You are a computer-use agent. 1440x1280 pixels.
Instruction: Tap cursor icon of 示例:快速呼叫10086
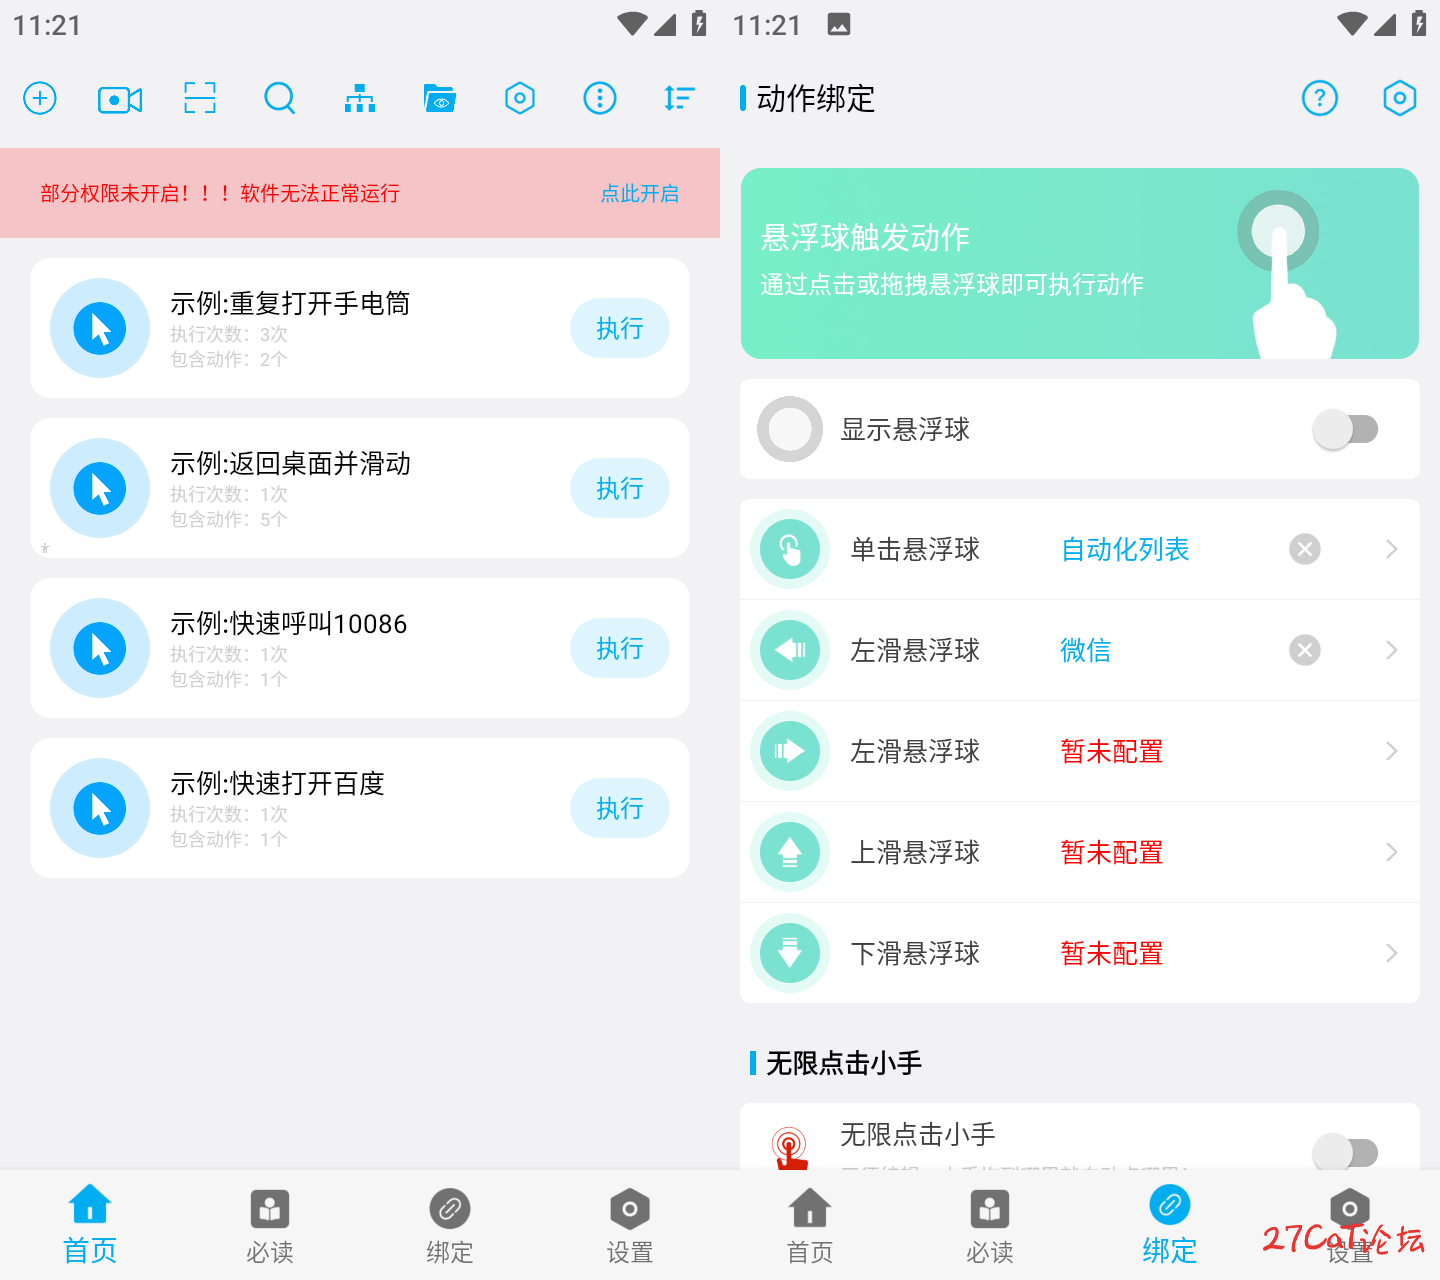coord(100,648)
